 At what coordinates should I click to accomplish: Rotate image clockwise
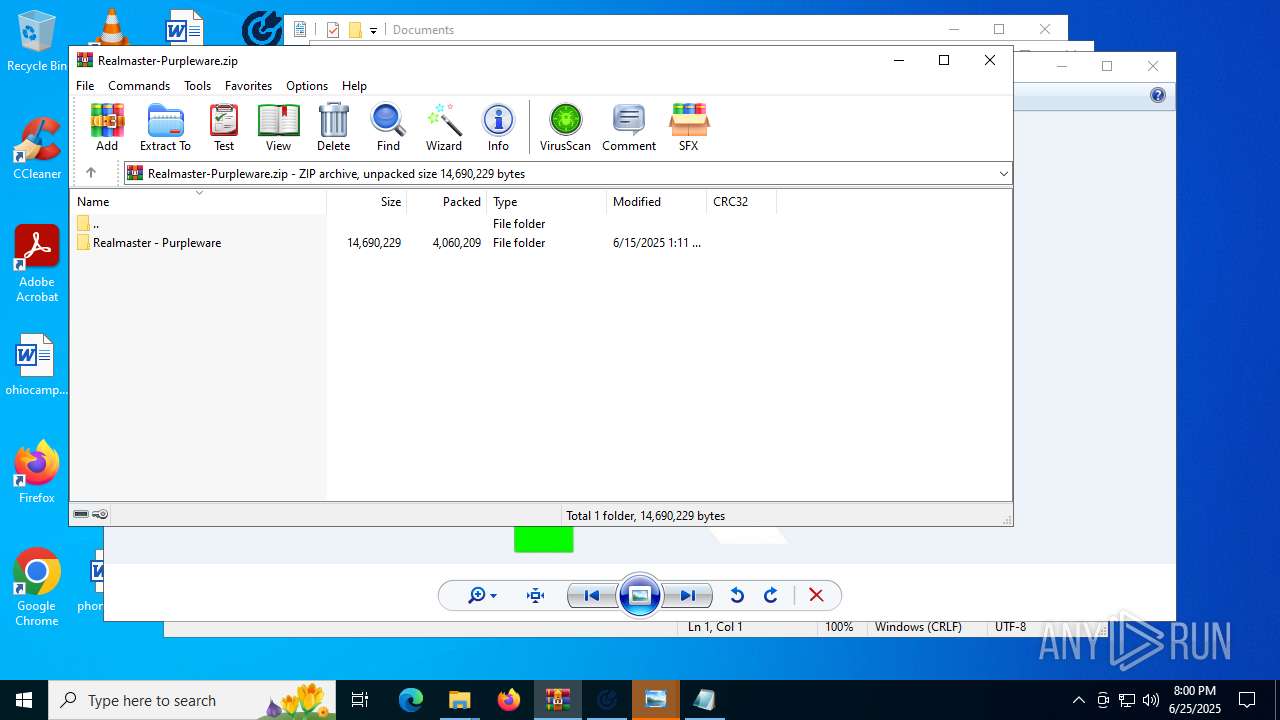(x=771, y=596)
